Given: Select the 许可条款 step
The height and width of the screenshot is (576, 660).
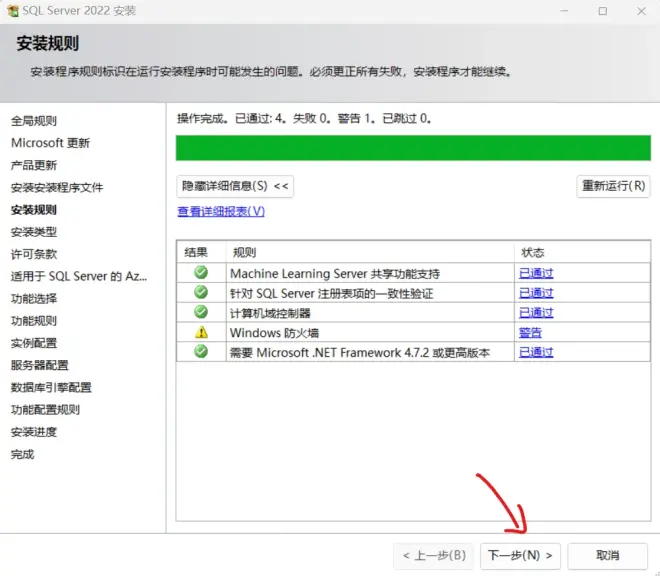Looking at the screenshot, I should click(x=34, y=254).
